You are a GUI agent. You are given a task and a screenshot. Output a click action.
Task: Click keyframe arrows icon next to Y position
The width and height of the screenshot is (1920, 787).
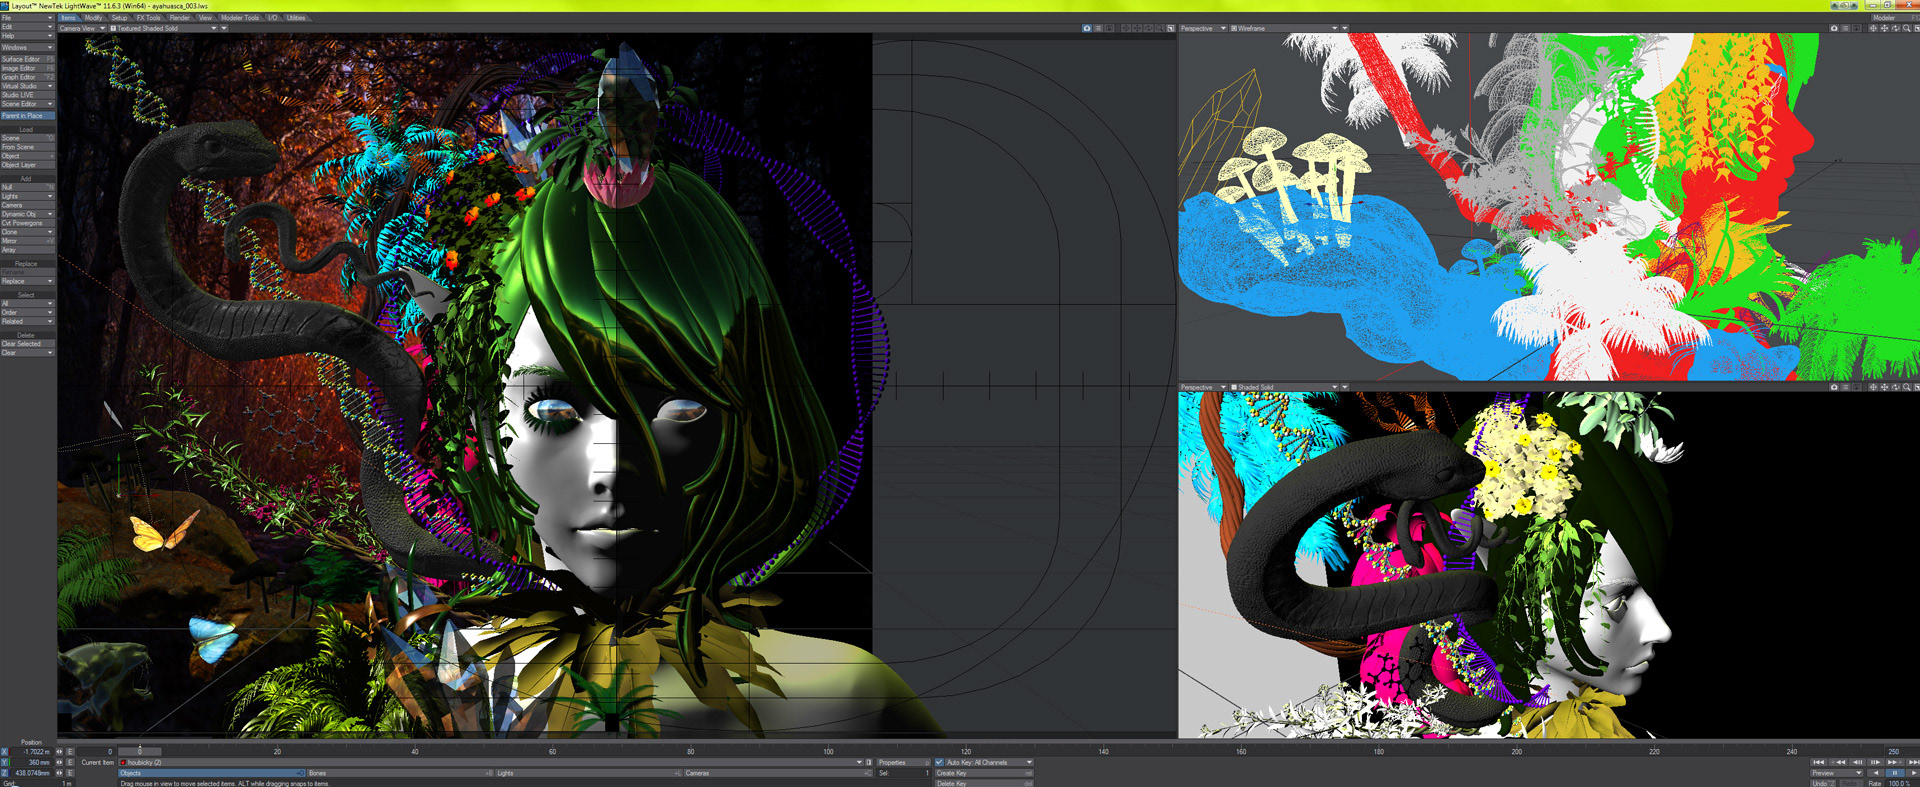point(59,762)
